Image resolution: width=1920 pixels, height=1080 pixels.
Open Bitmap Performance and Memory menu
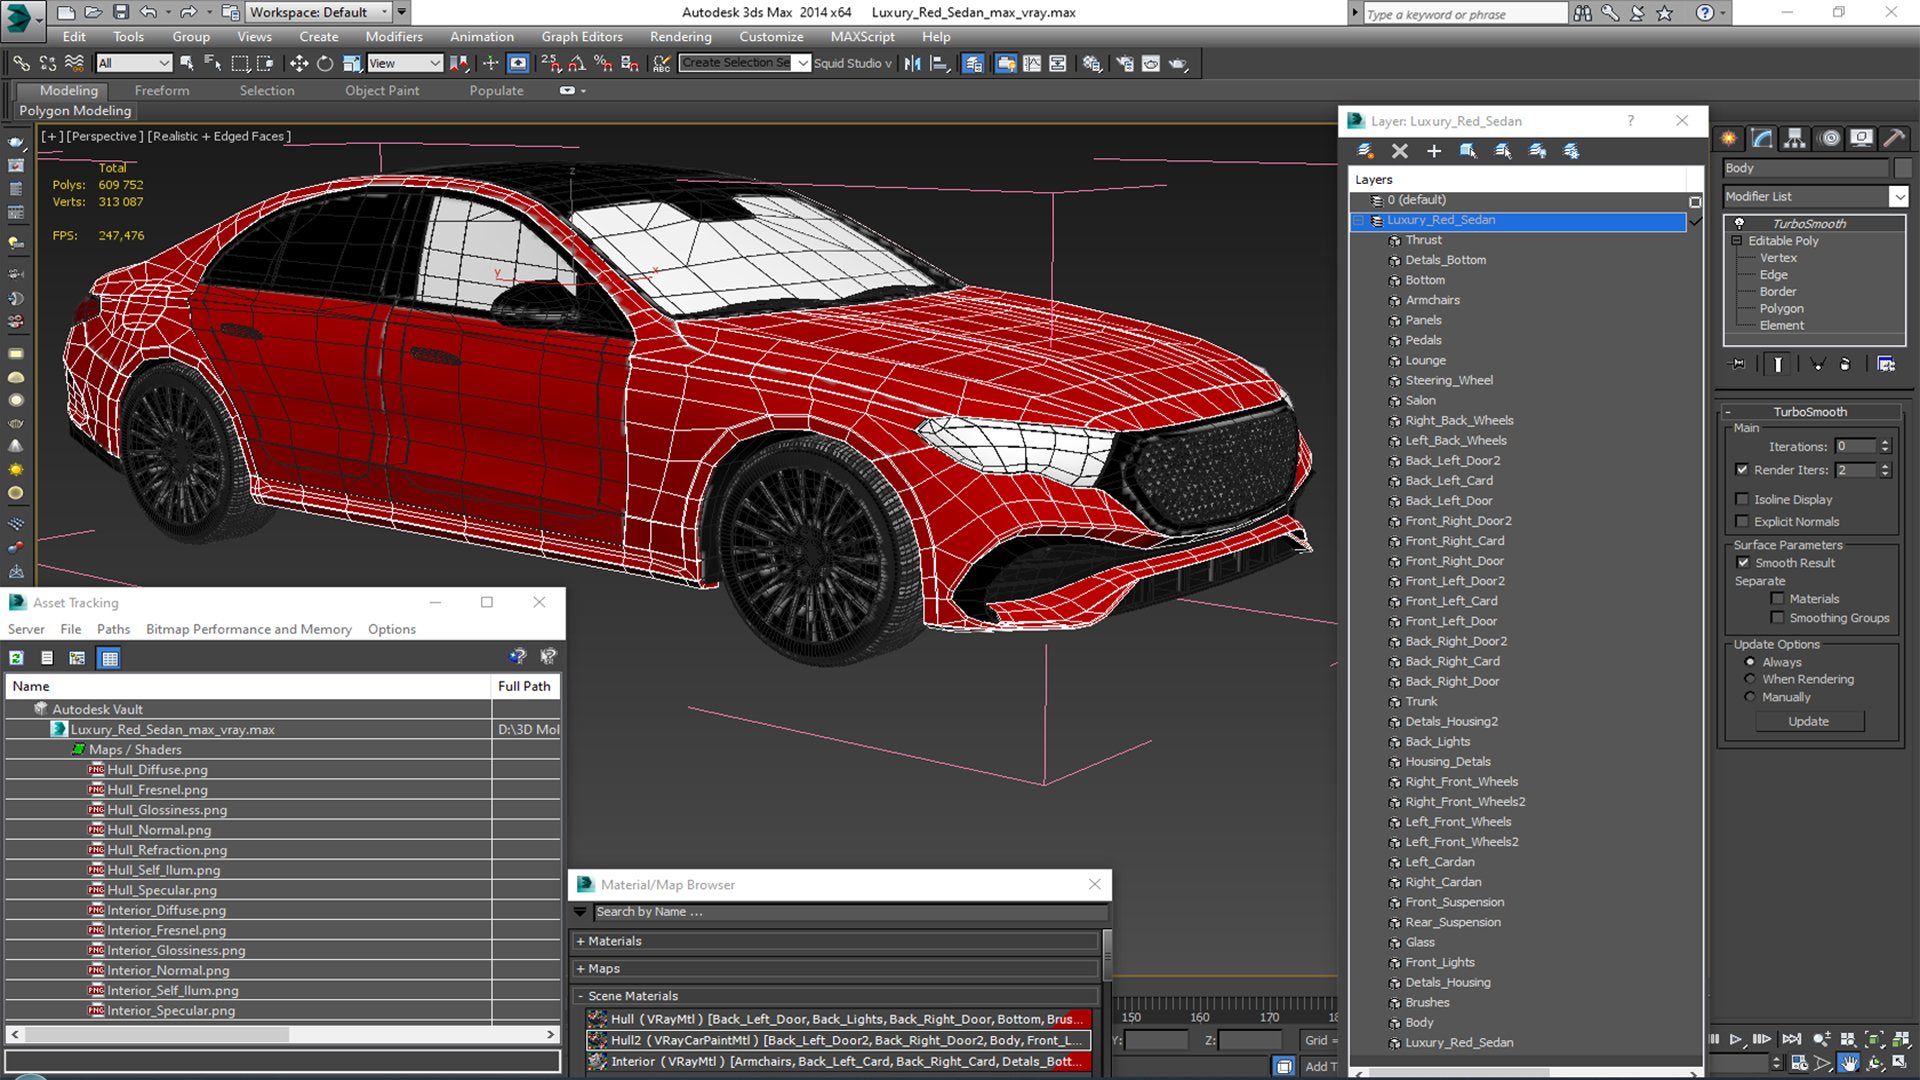pyautogui.click(x=248, y=629)
